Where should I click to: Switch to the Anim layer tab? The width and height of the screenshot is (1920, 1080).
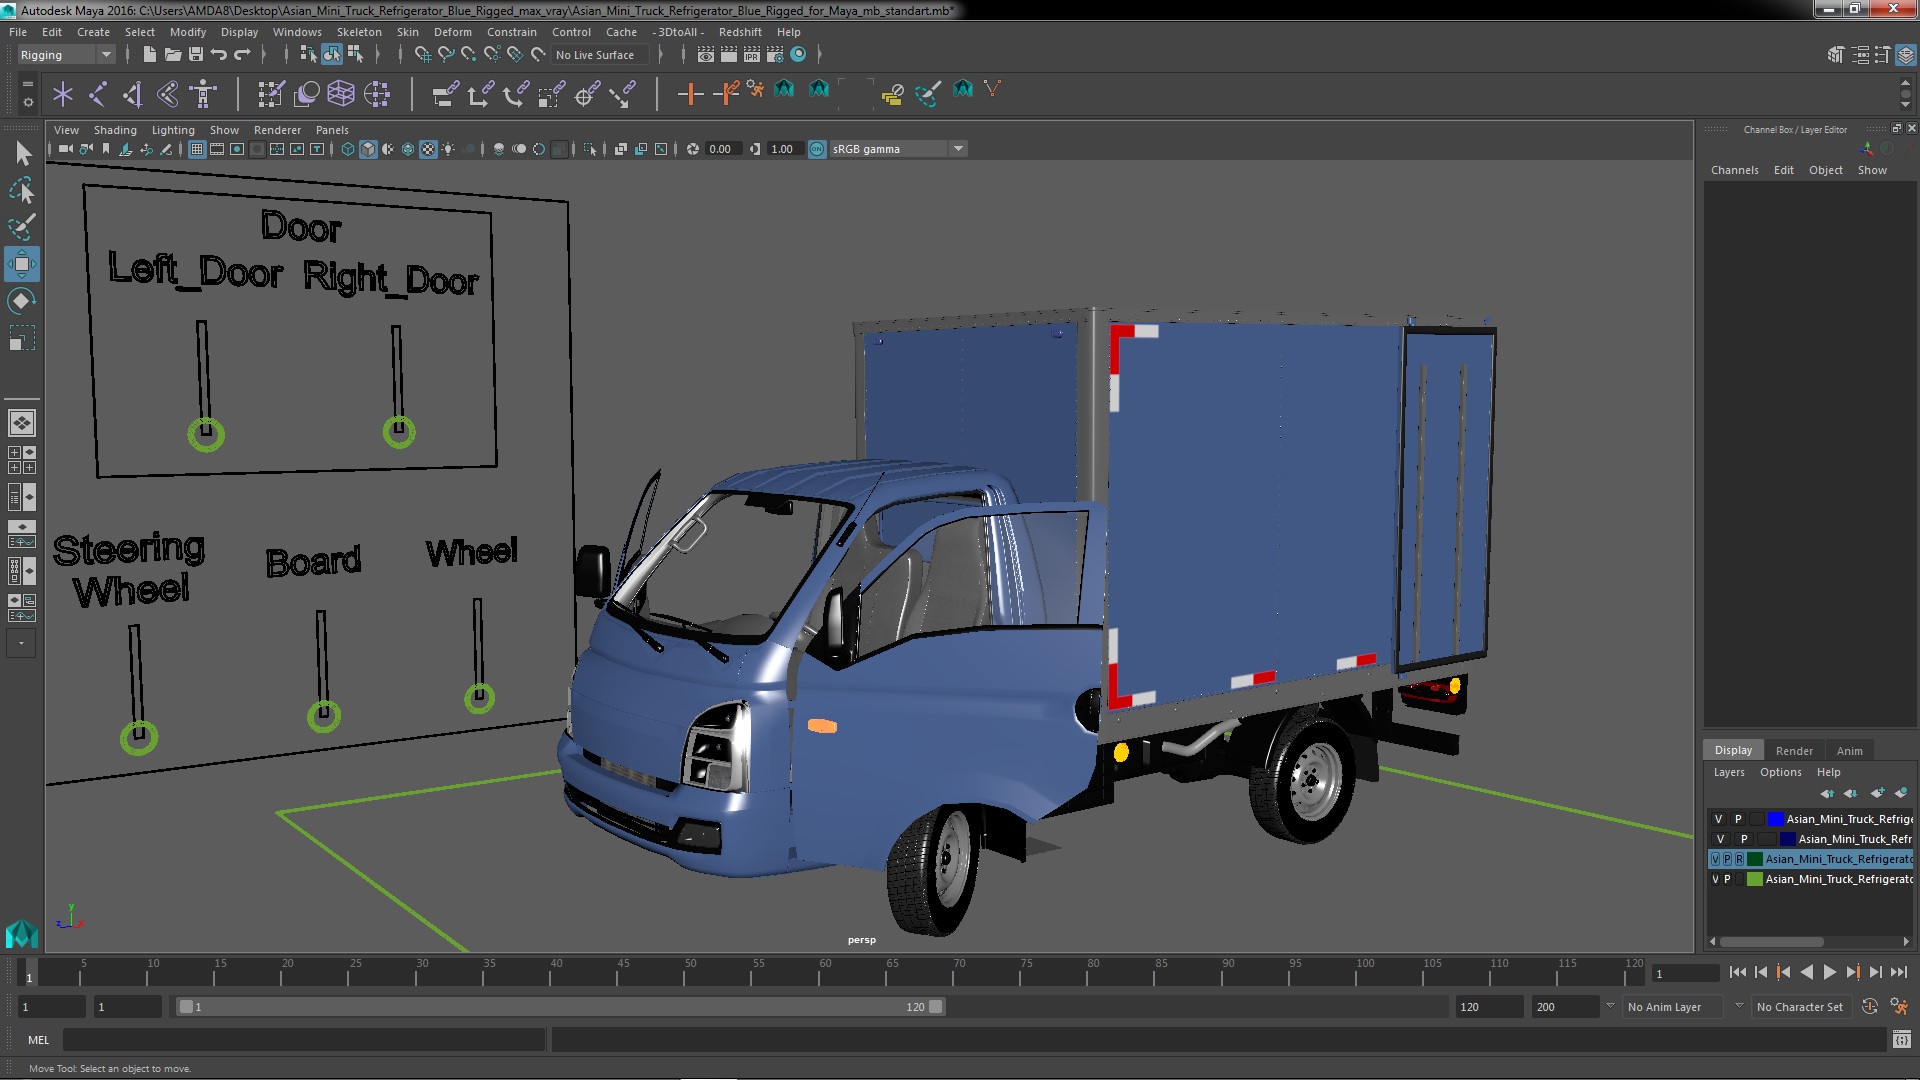(1849, 751)
